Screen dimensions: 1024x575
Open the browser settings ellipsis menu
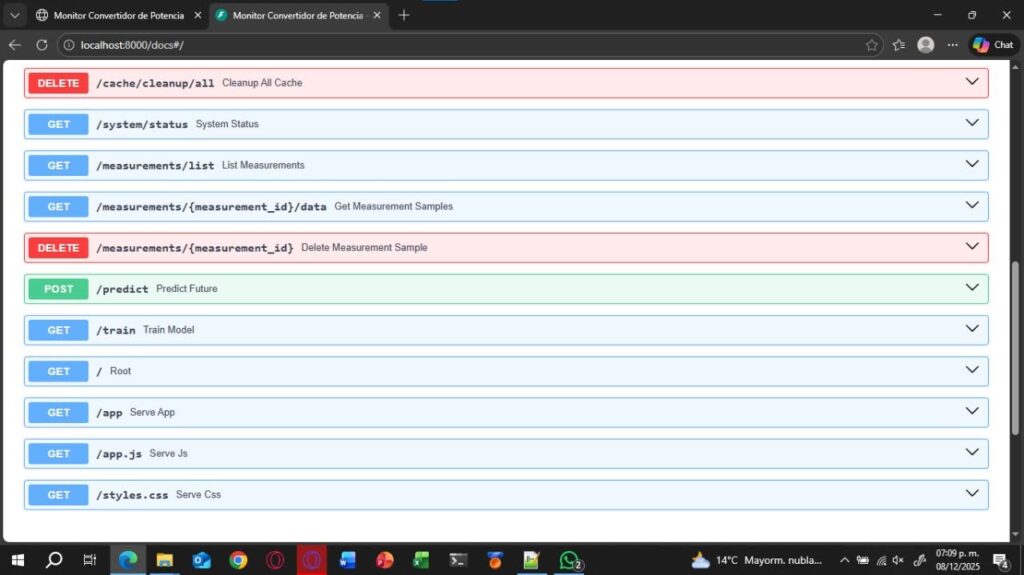[952, 45]
